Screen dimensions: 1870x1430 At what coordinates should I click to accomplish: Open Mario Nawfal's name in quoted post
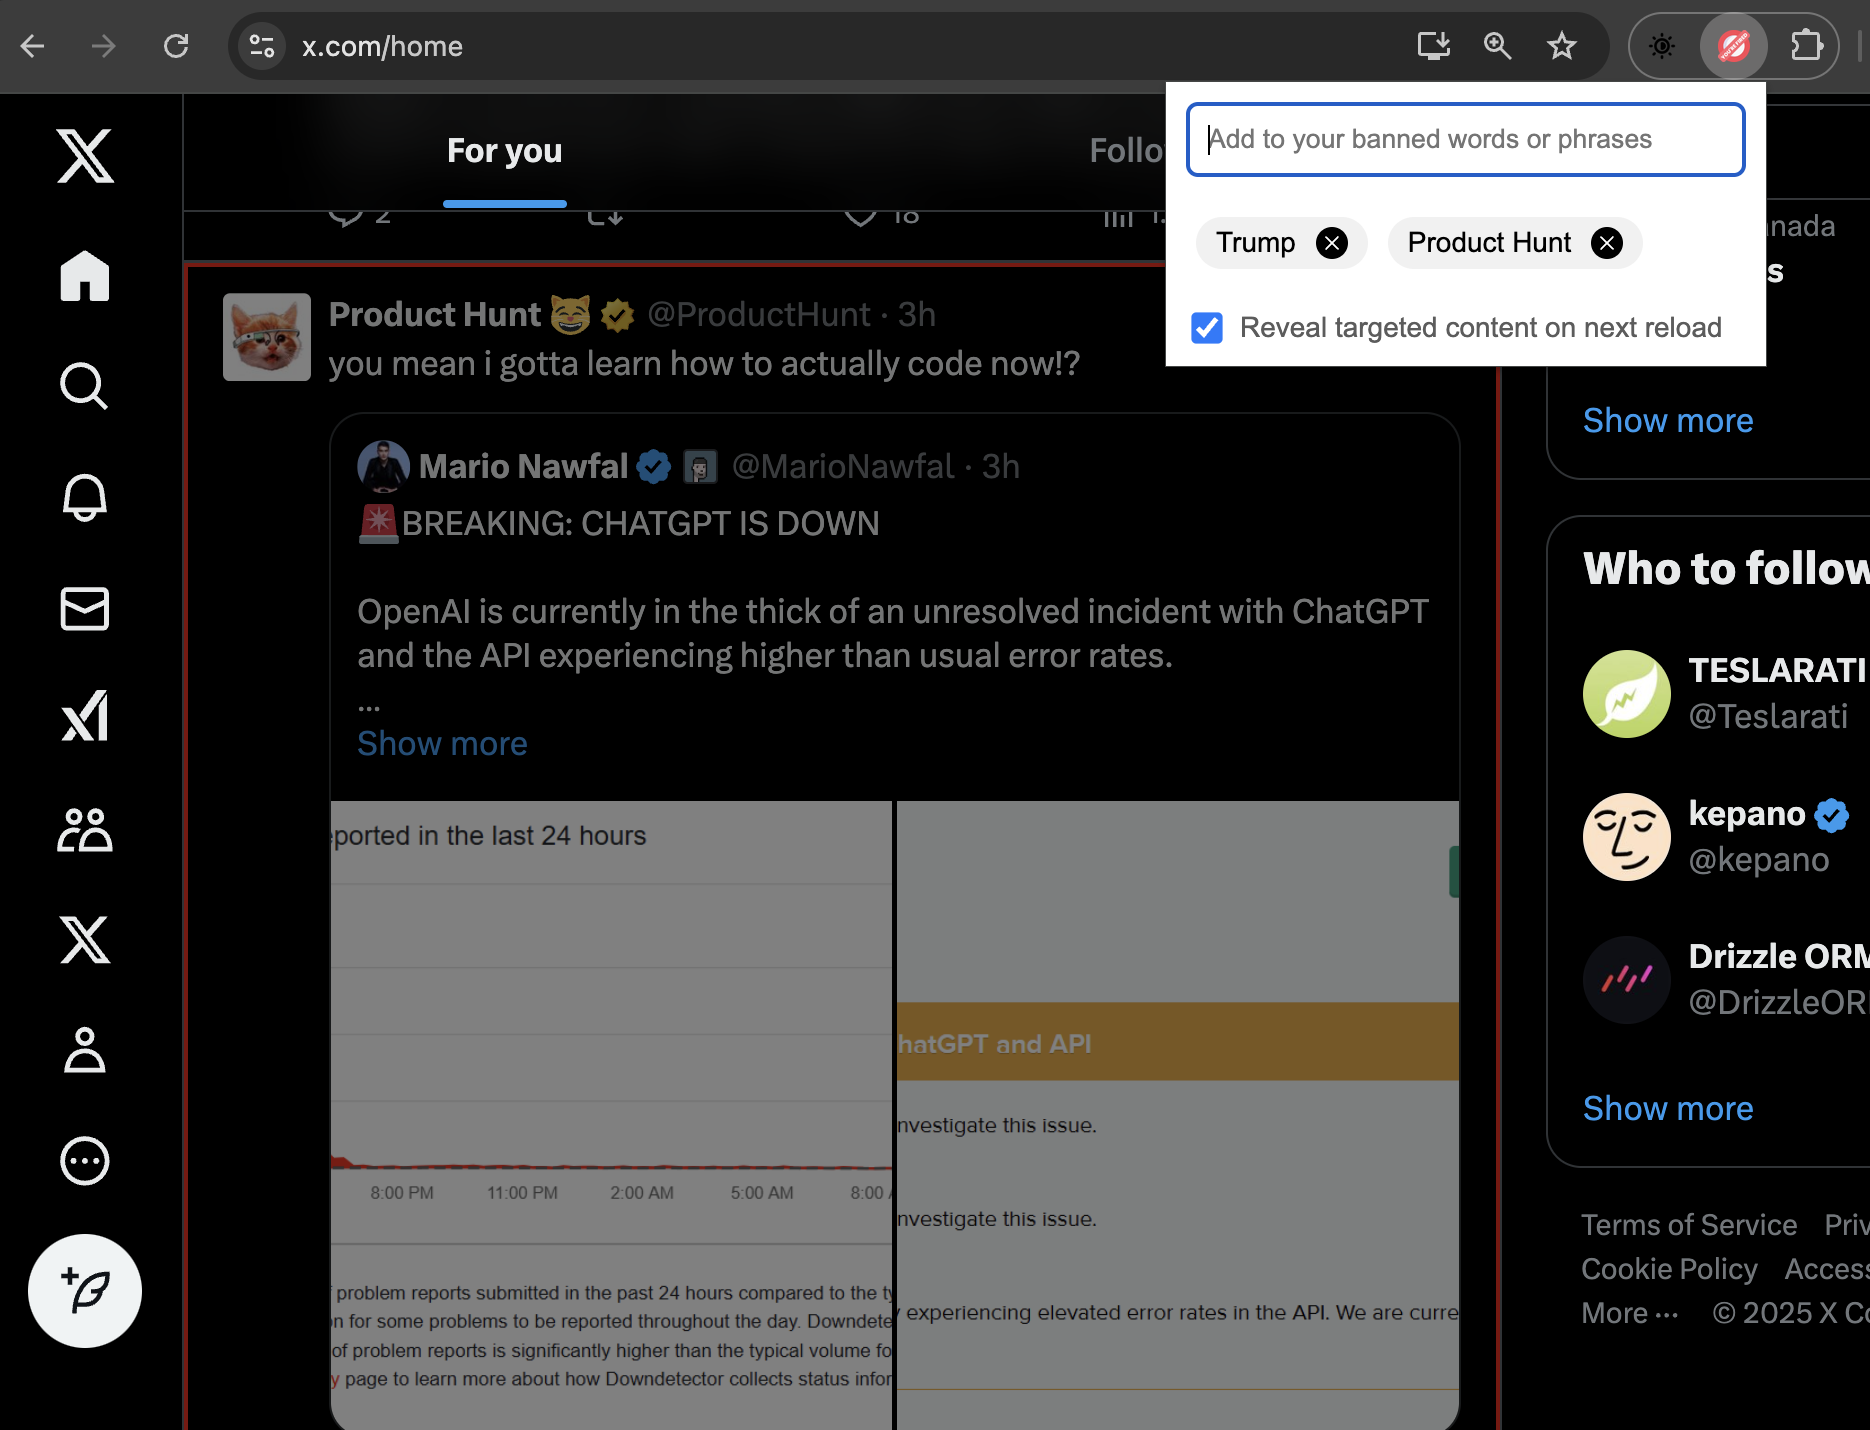(x=523, y=467)
